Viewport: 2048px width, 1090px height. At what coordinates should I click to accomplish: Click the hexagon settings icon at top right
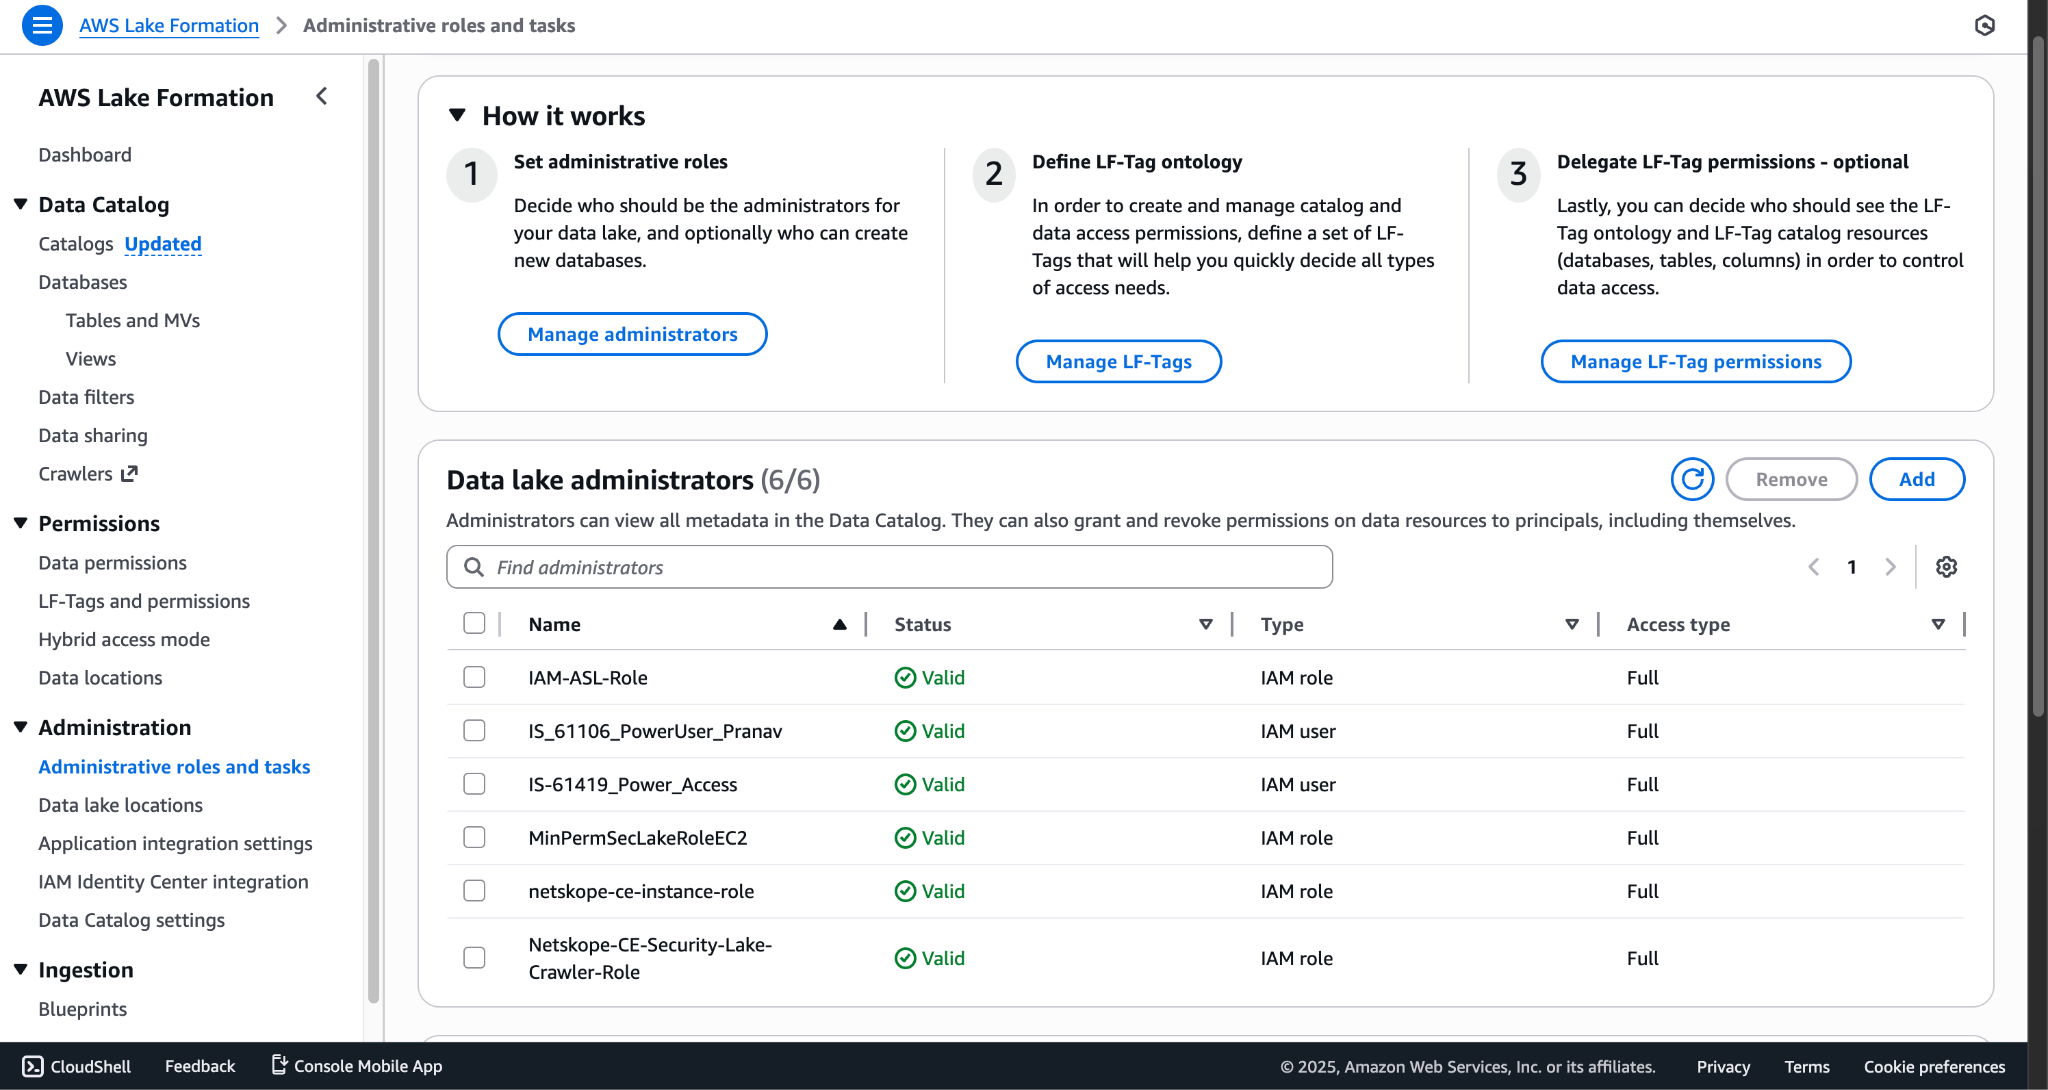(1985, 25)
